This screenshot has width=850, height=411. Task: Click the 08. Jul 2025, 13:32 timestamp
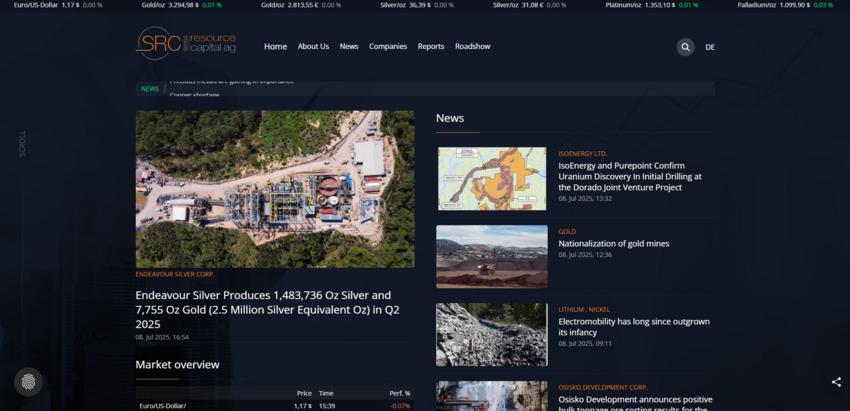(x=585, y=198)
